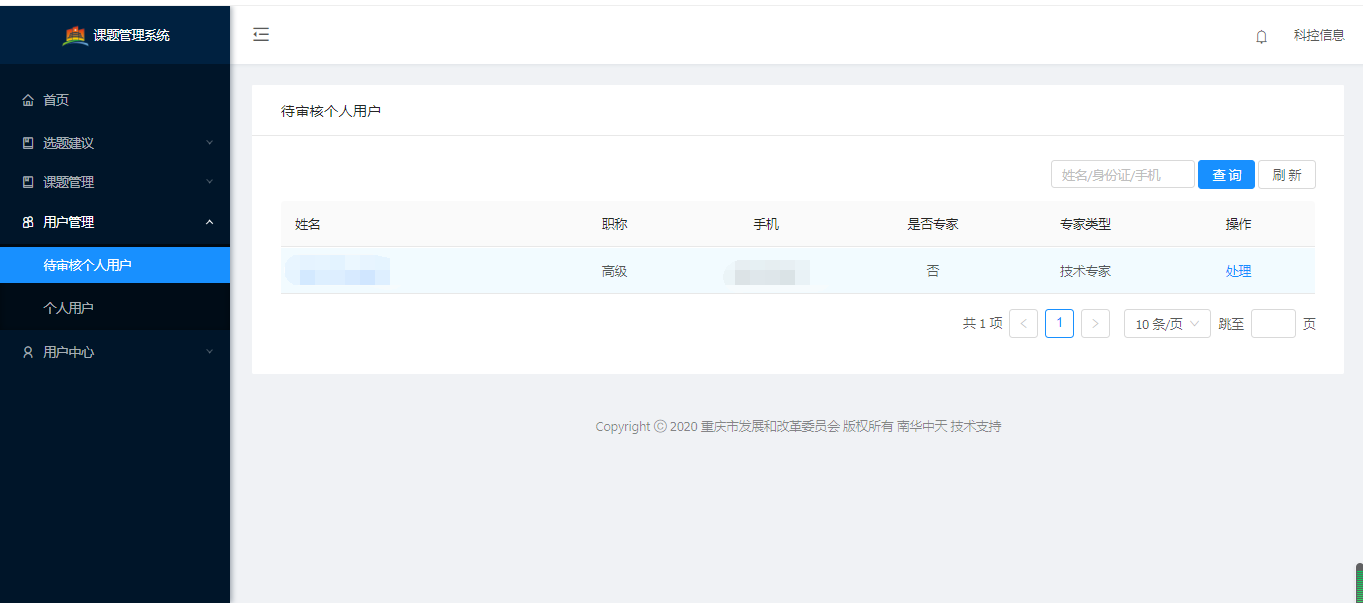
Task: Click the 用户中心 person icon in sidebar
Action: tap(27, 351)
